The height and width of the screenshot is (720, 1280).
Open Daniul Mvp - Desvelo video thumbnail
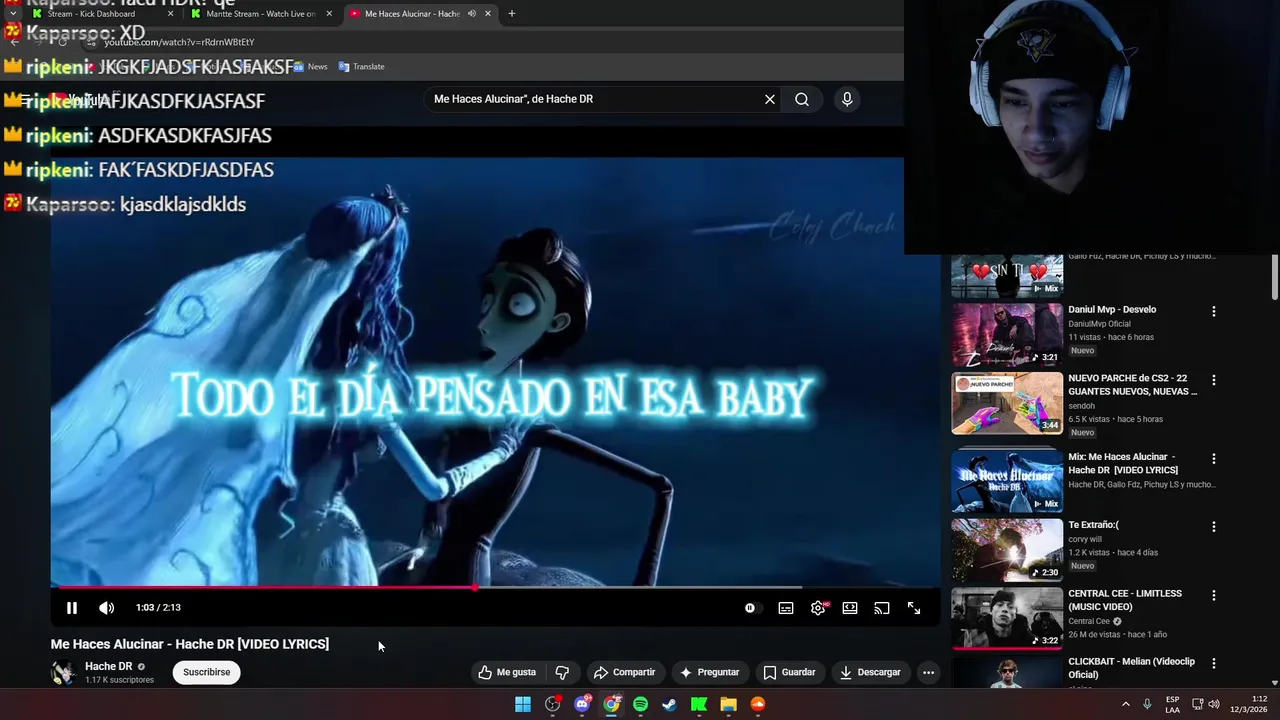(x=1007, y=334)
